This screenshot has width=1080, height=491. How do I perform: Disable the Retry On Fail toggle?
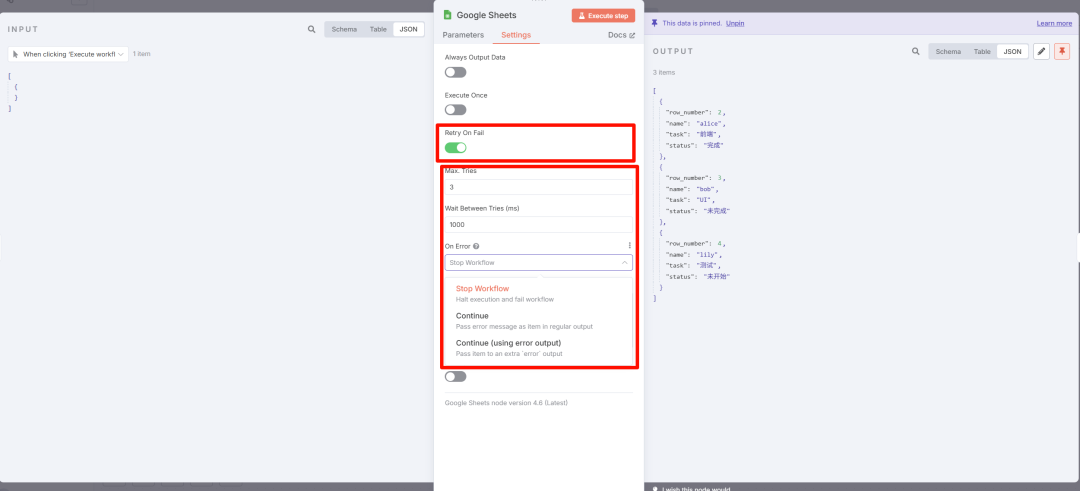coord(455,148)
